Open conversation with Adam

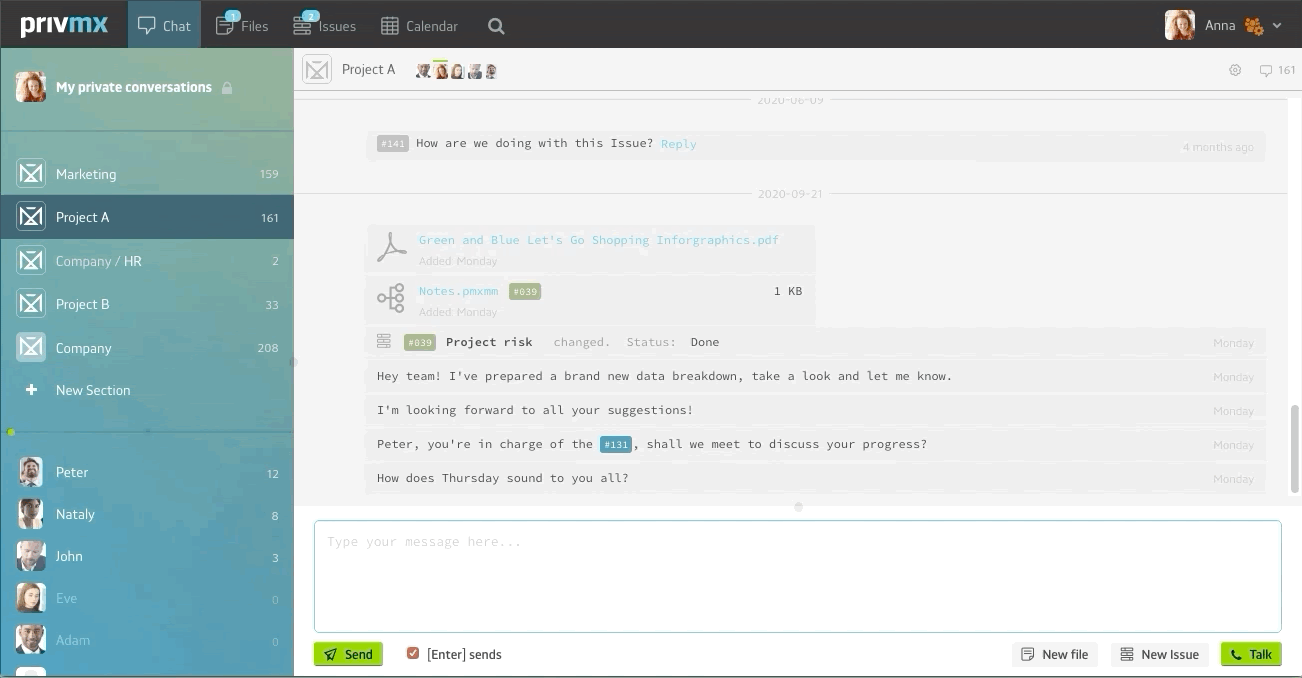point(147,640)
